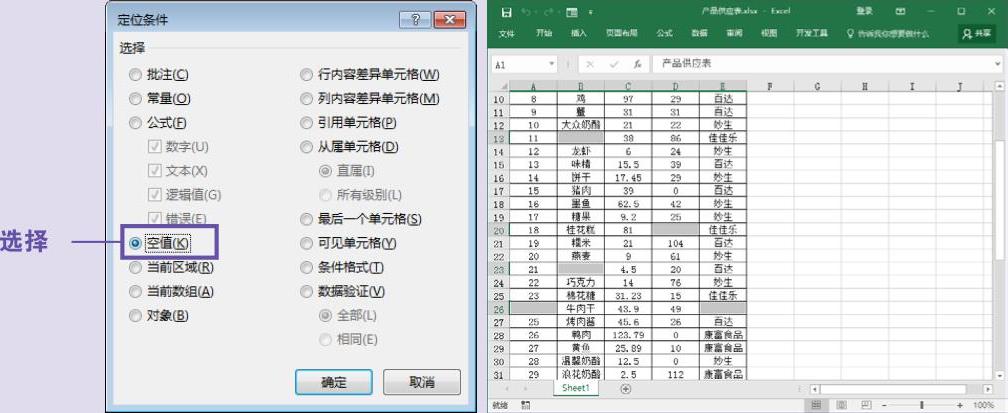Select the 当前数组(A) radio option
1008x413 pixels.
pyautogui.click(x=171, y=292)
